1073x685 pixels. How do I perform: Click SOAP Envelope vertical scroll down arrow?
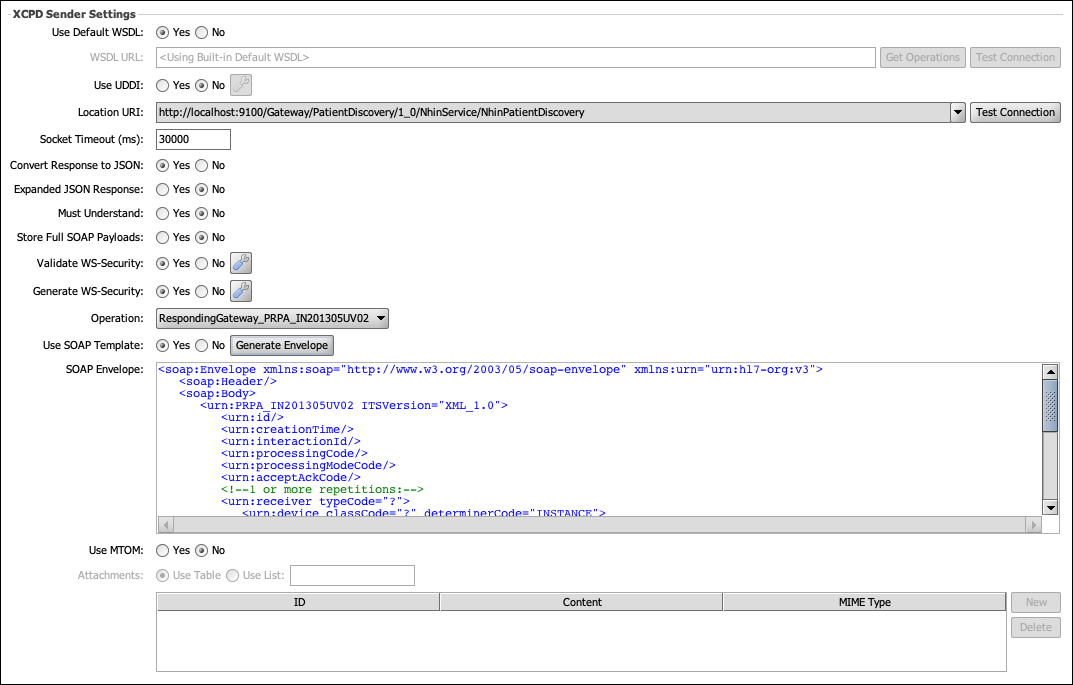coord(1050,507)
